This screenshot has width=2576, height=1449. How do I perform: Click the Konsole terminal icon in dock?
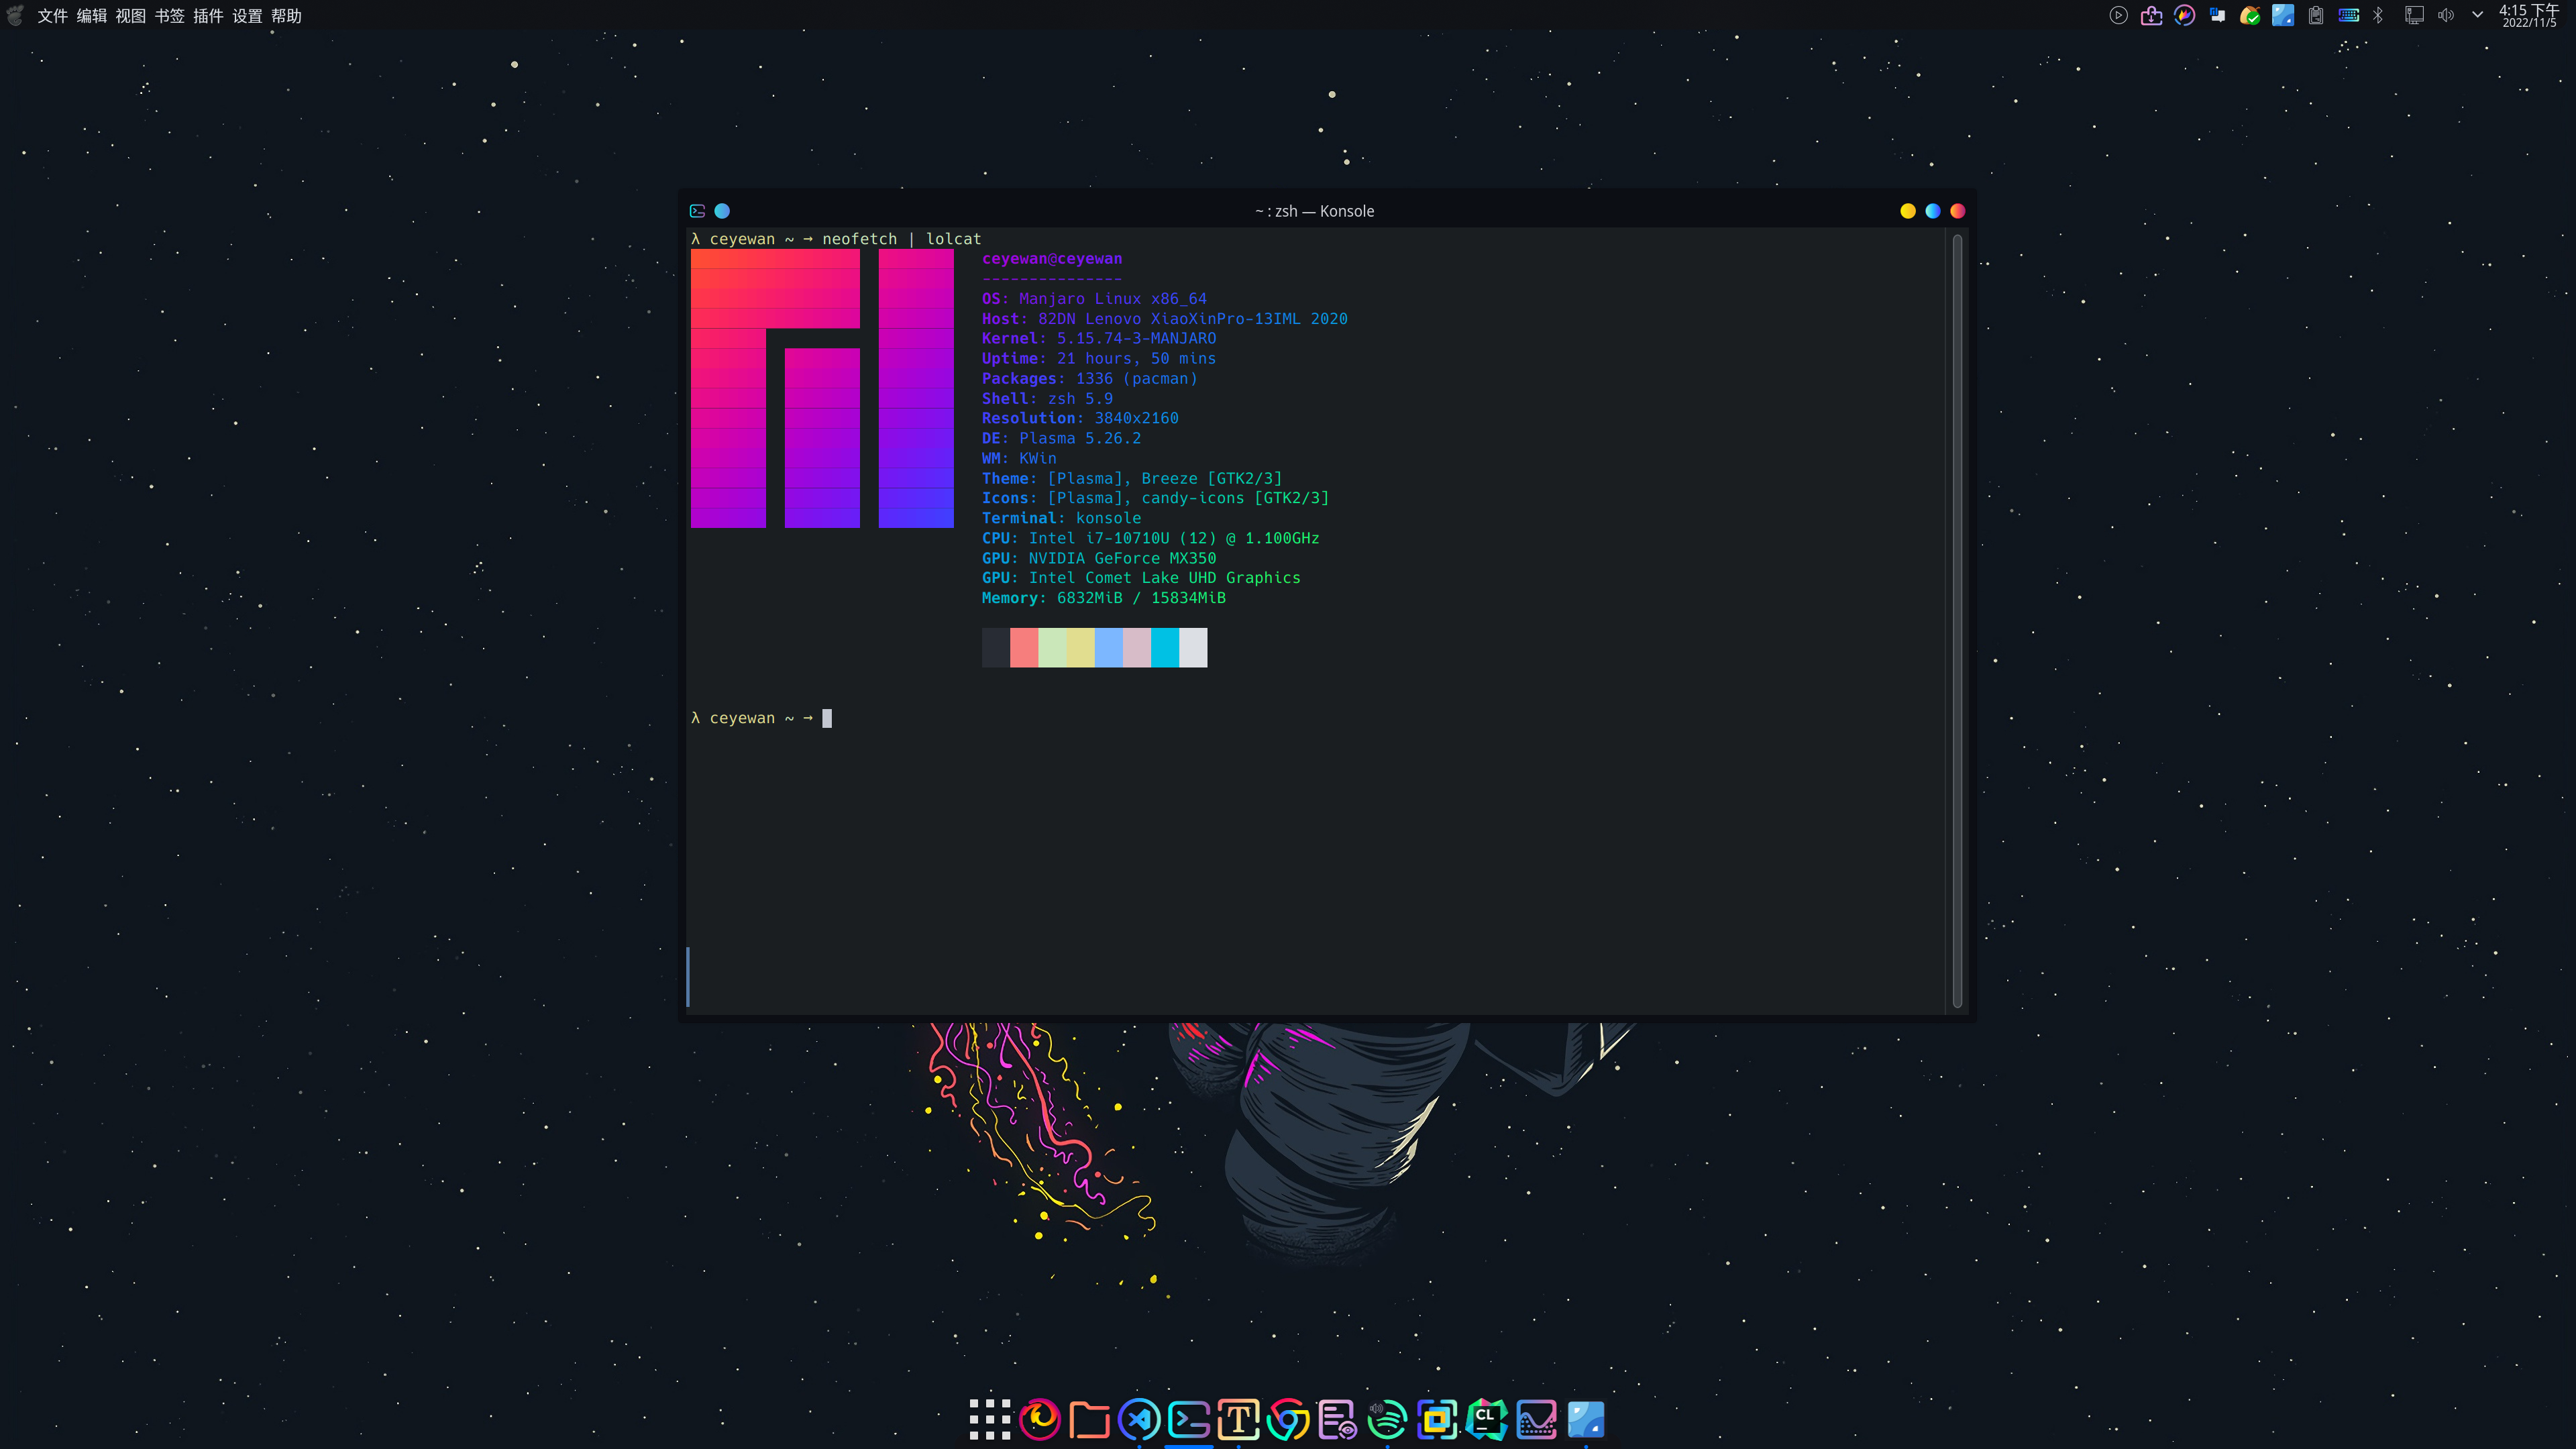[1189, 1419]
